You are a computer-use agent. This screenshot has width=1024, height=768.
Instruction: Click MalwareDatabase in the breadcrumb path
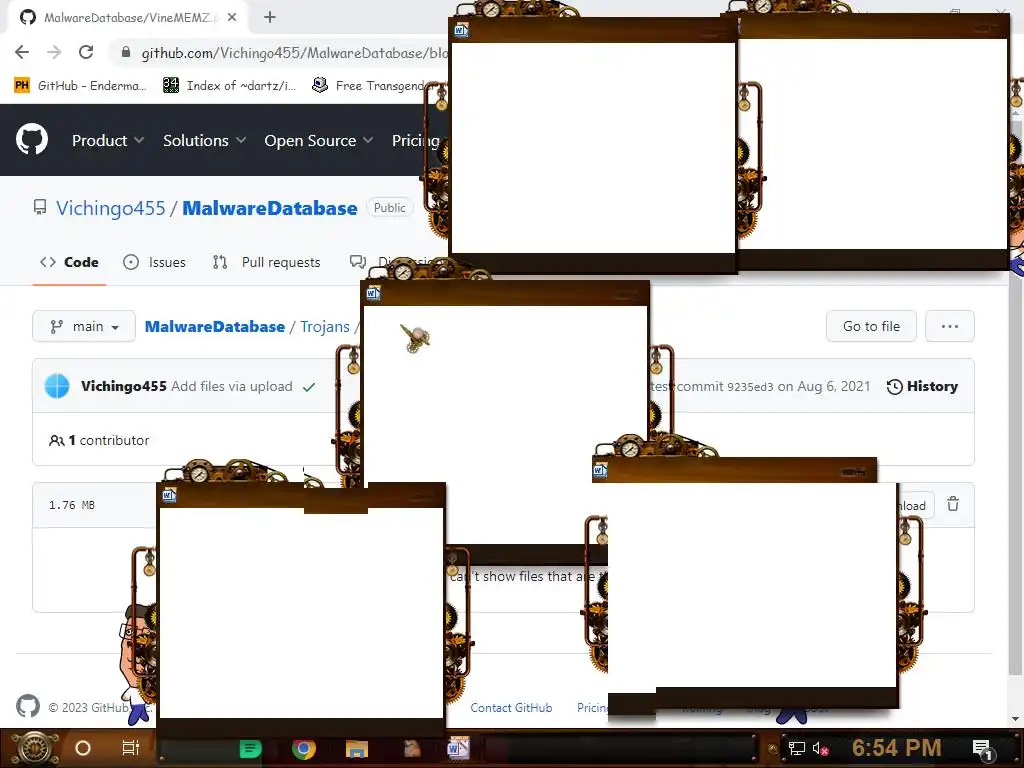215,327
